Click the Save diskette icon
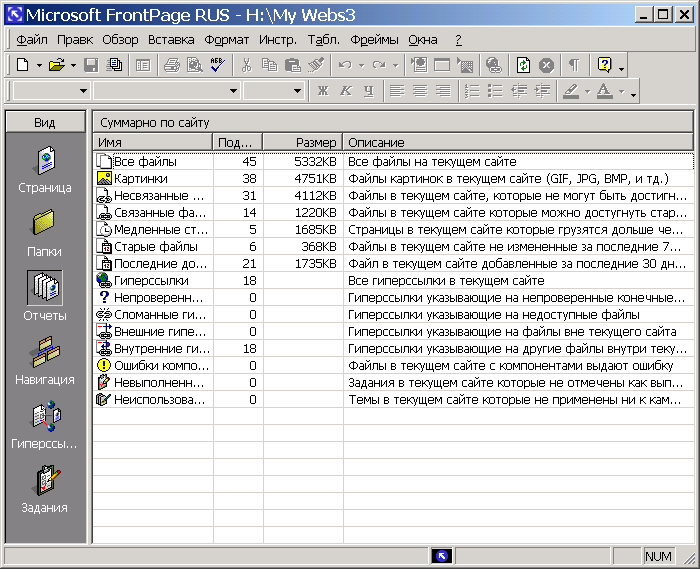 [91, 65]
